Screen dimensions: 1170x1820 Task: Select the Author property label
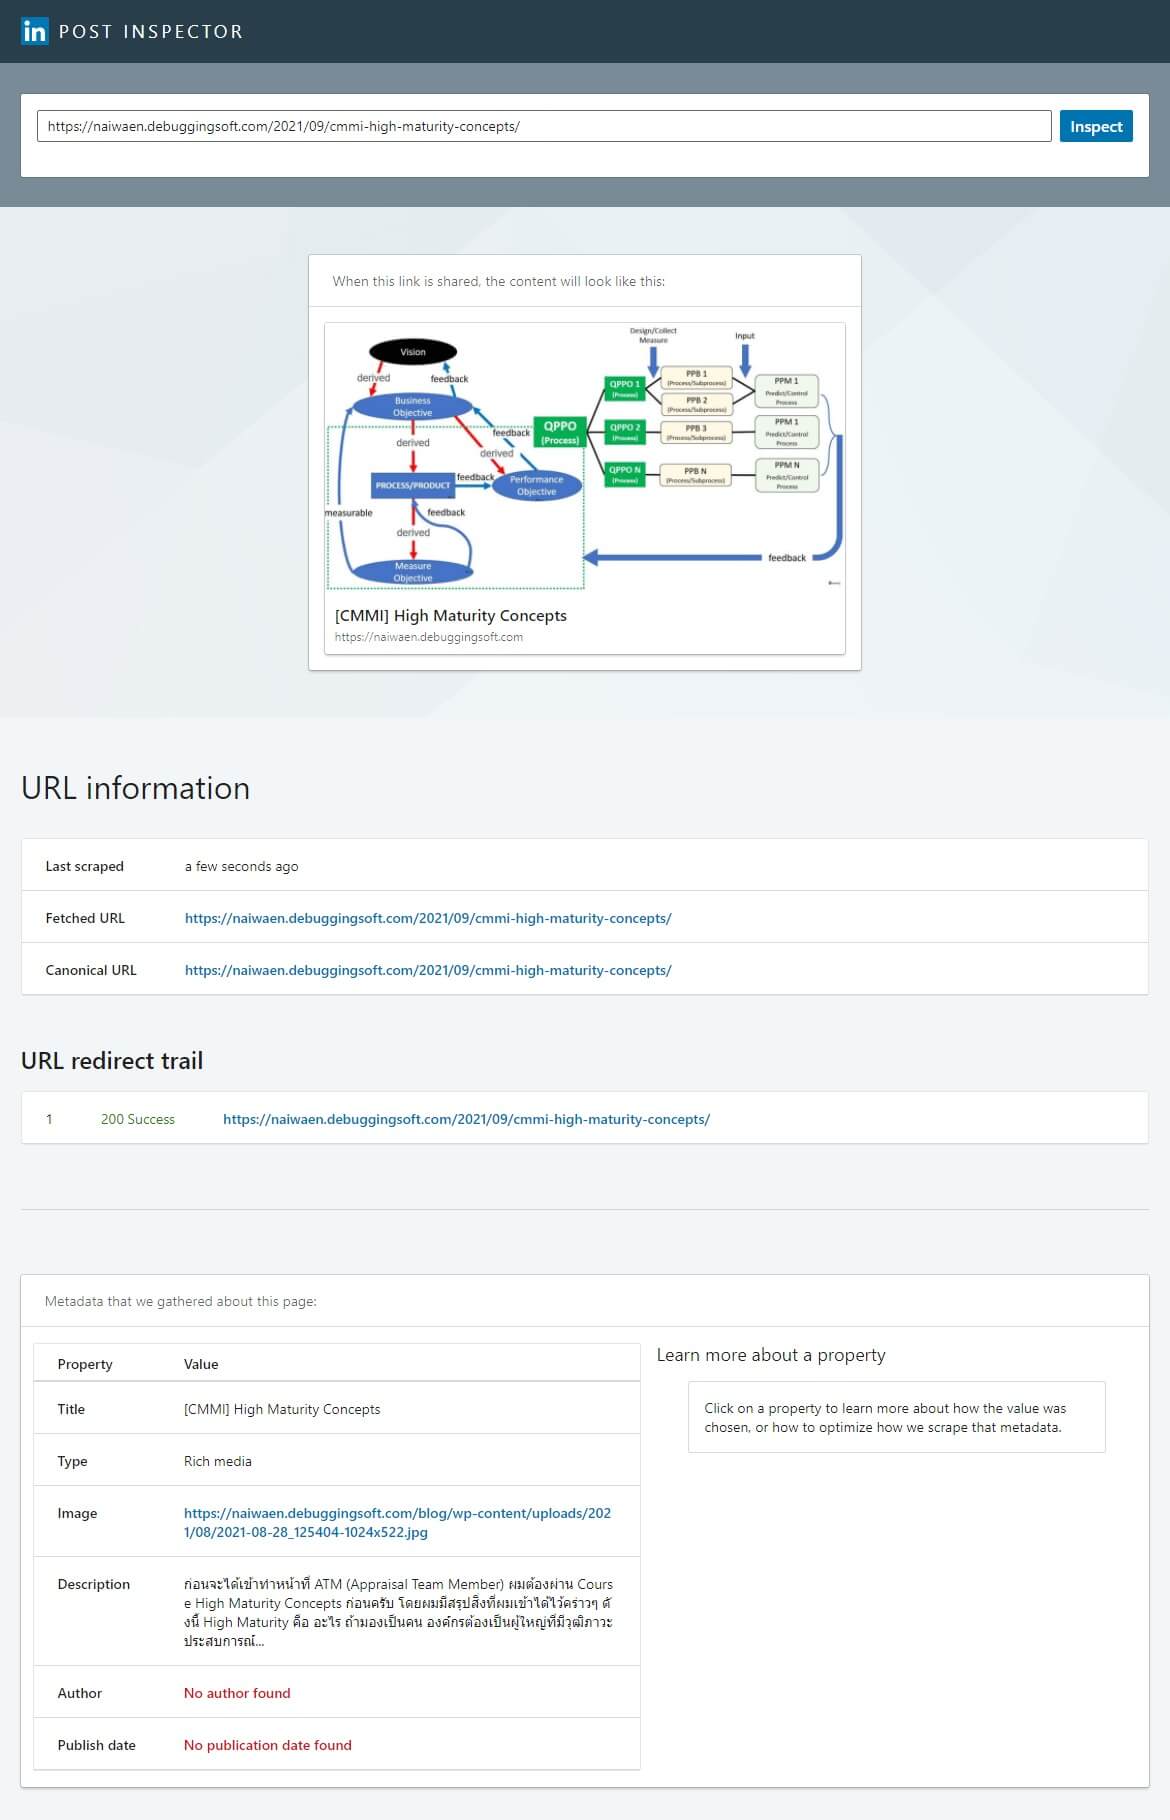(80, 1693)
